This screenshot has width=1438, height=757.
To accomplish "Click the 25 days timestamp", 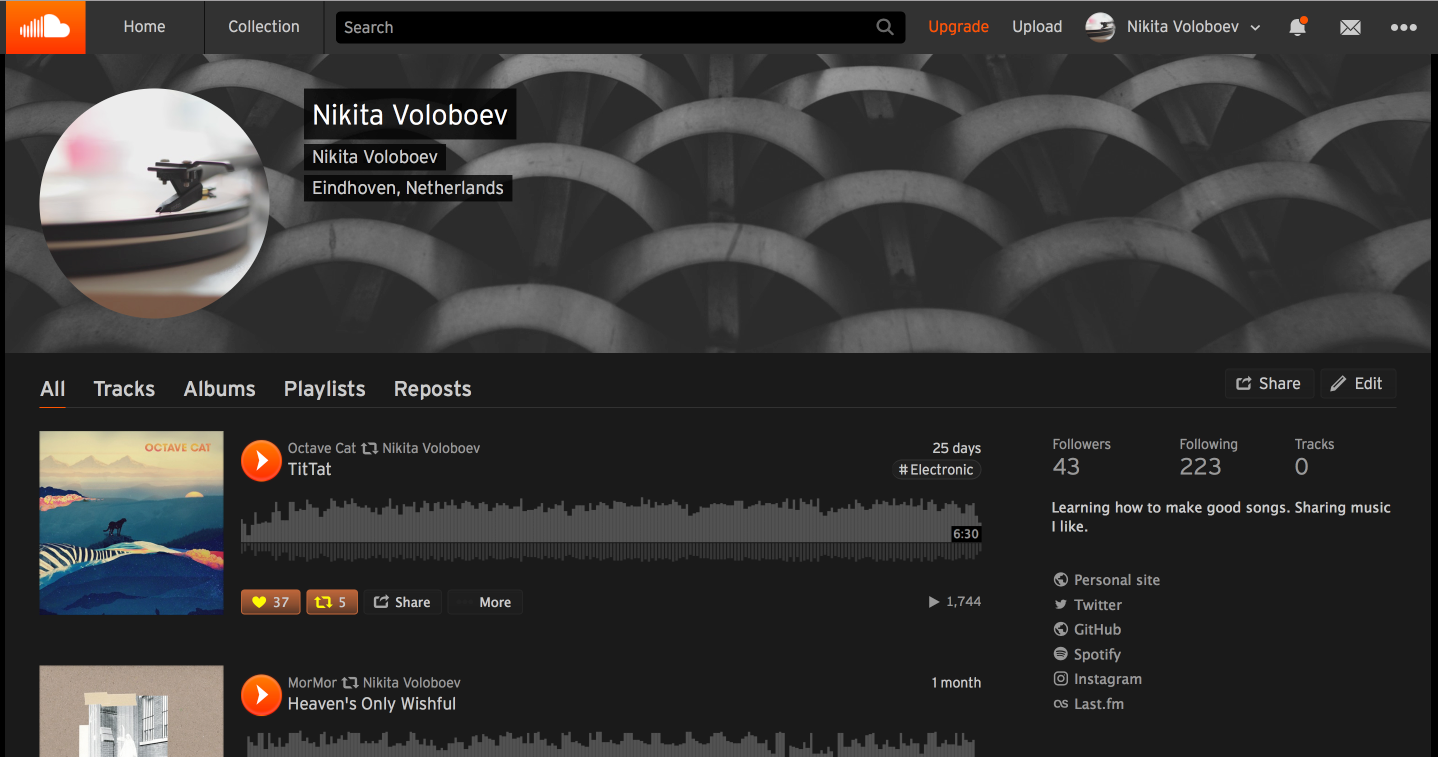I will (957, 448).
